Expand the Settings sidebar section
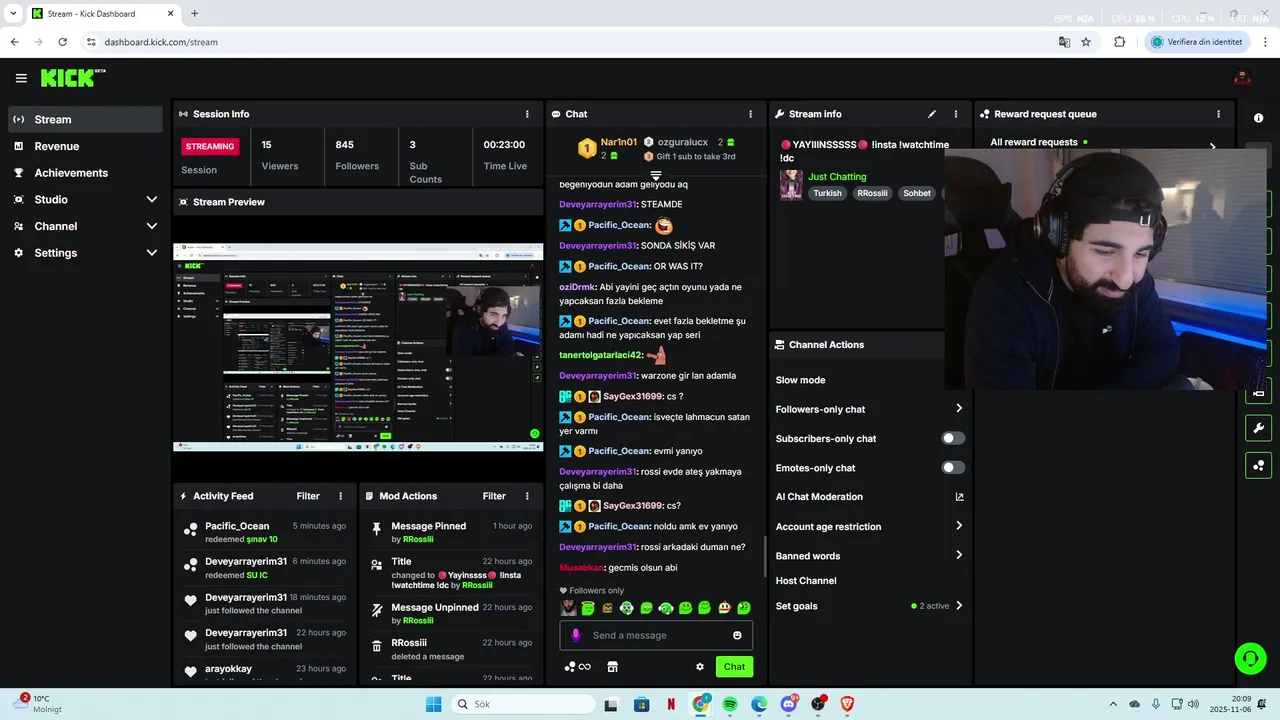The width and height of the screenshot is (1280, 720). [x=85, y=253]
